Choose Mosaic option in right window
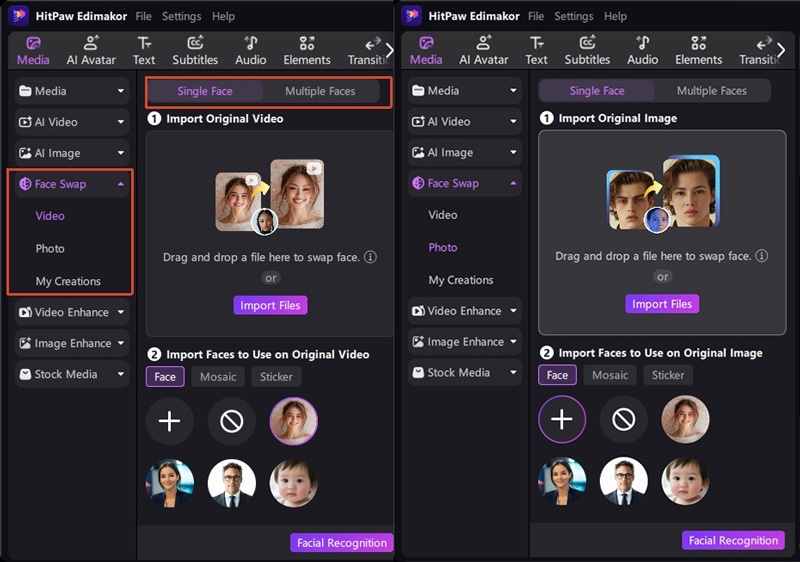Viewport: 800px width, 562px height. (610, 375)
